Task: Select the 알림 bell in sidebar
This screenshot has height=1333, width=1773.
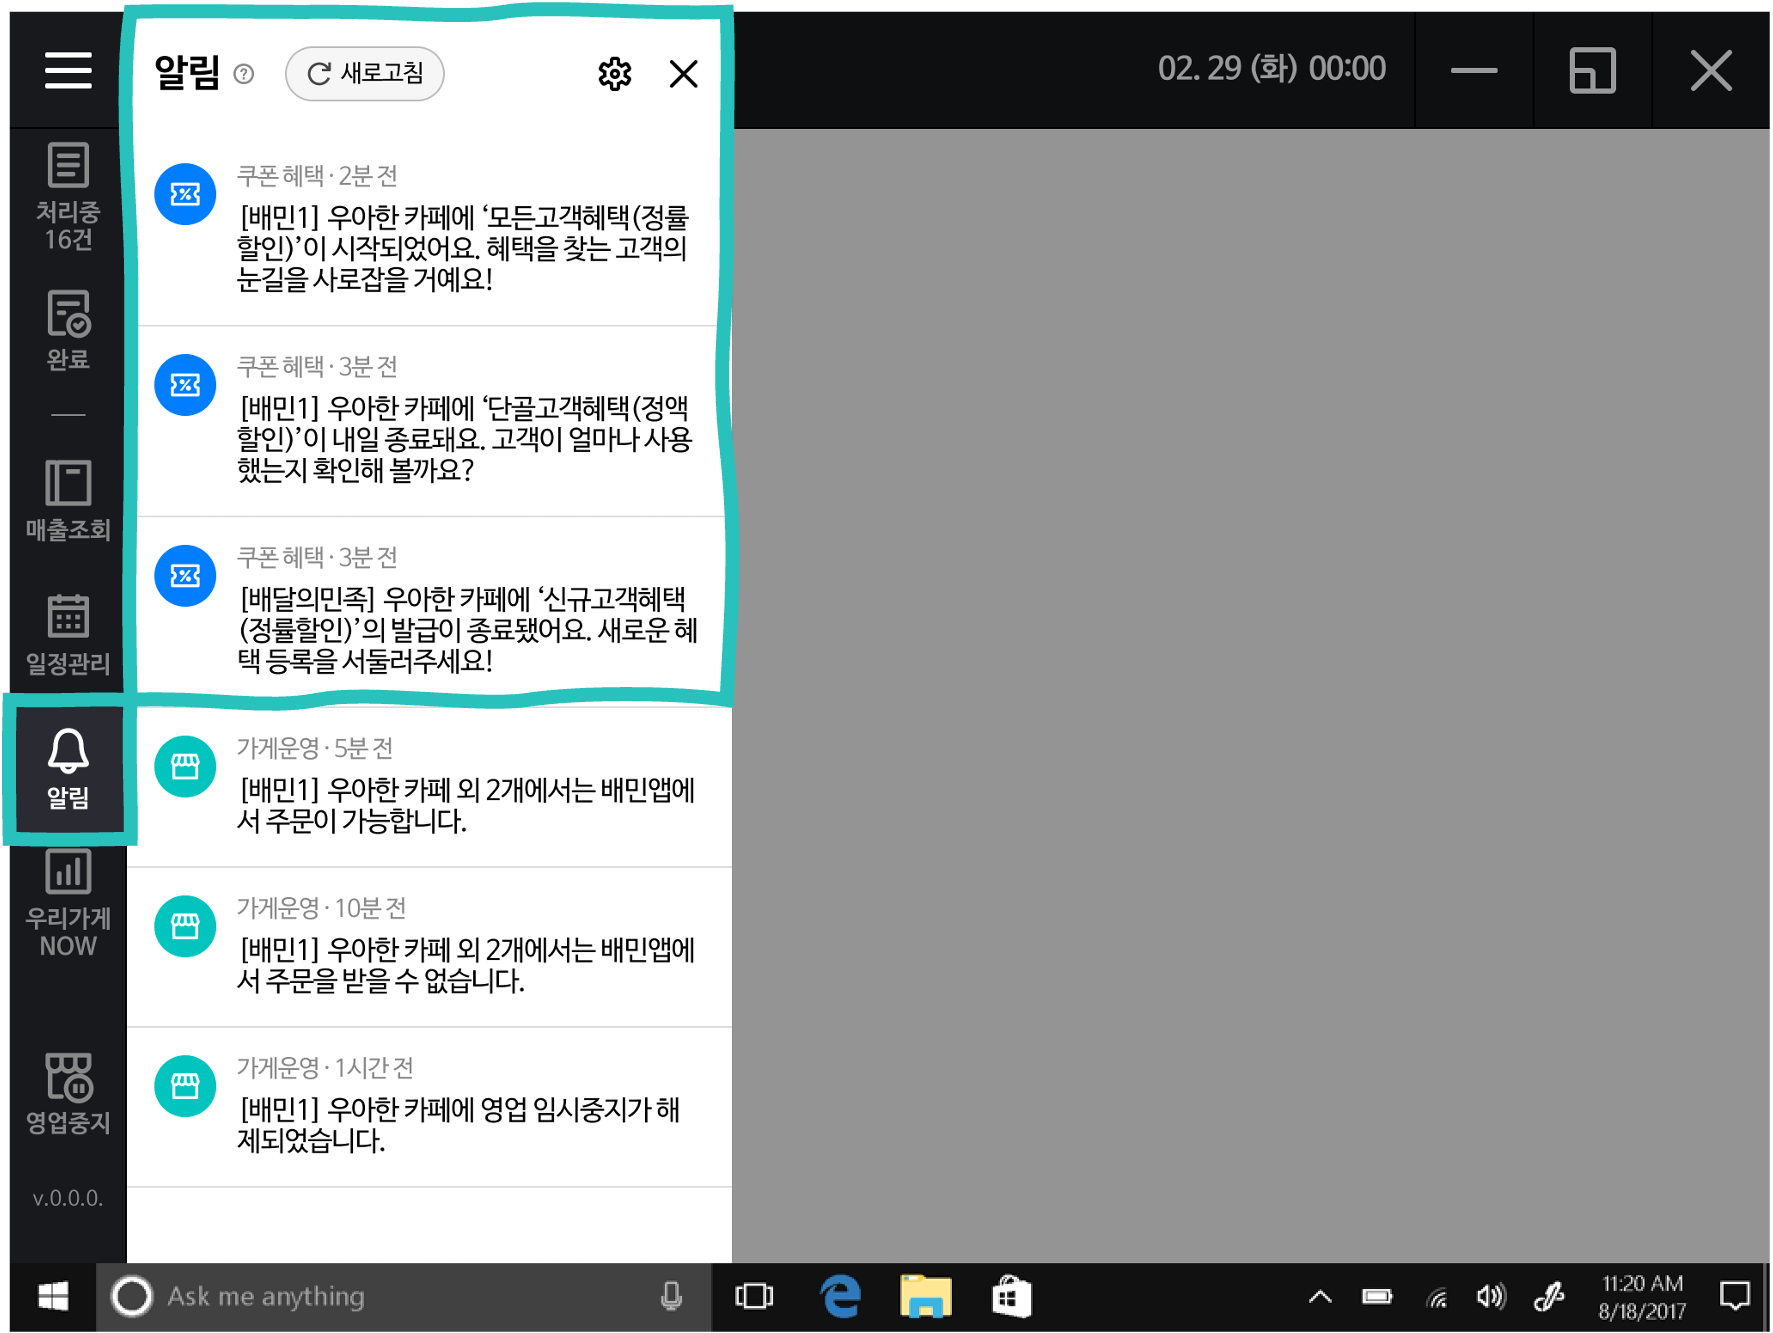Action: (x=68, y=769)
